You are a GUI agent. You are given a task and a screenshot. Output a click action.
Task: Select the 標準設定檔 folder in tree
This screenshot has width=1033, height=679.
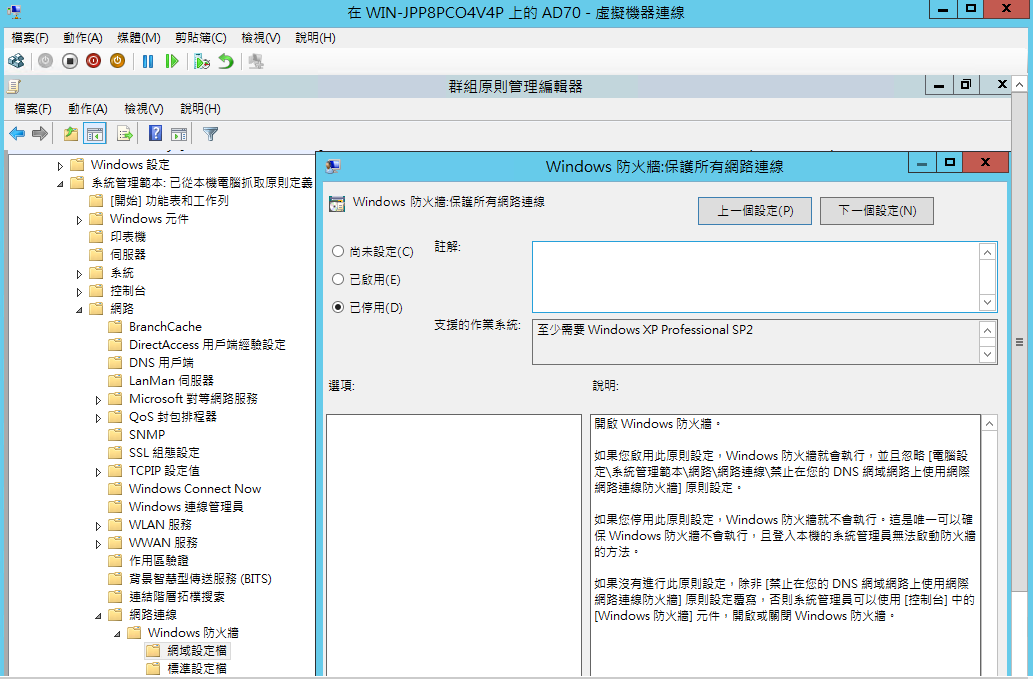[x=196, y=668]
